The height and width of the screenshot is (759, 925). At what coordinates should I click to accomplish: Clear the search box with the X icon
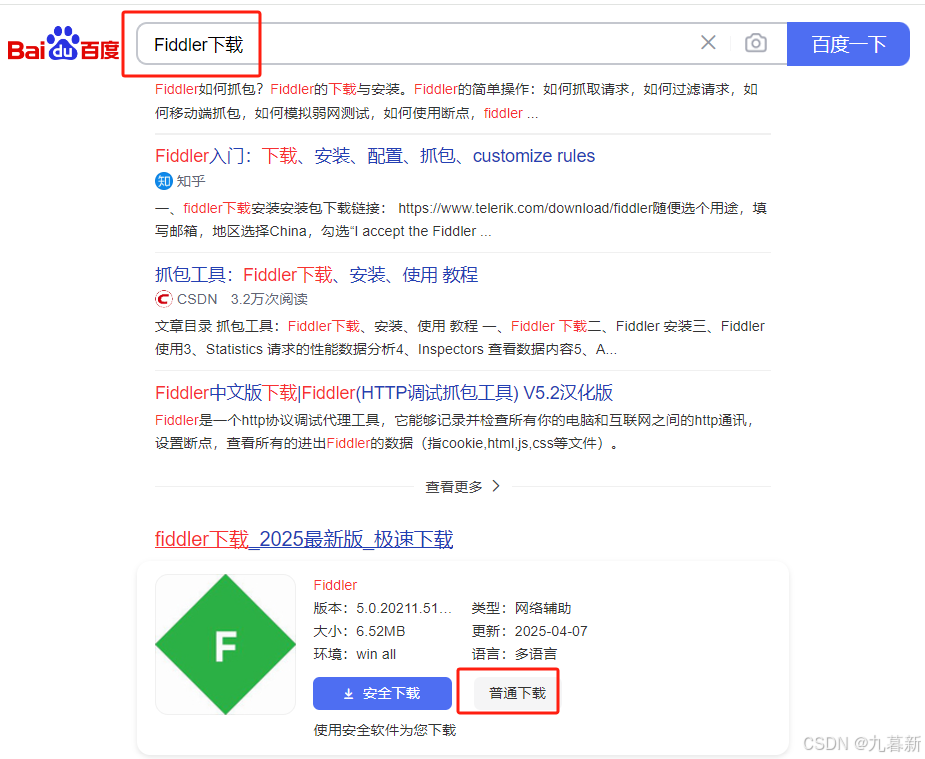(x=708, y=43)
